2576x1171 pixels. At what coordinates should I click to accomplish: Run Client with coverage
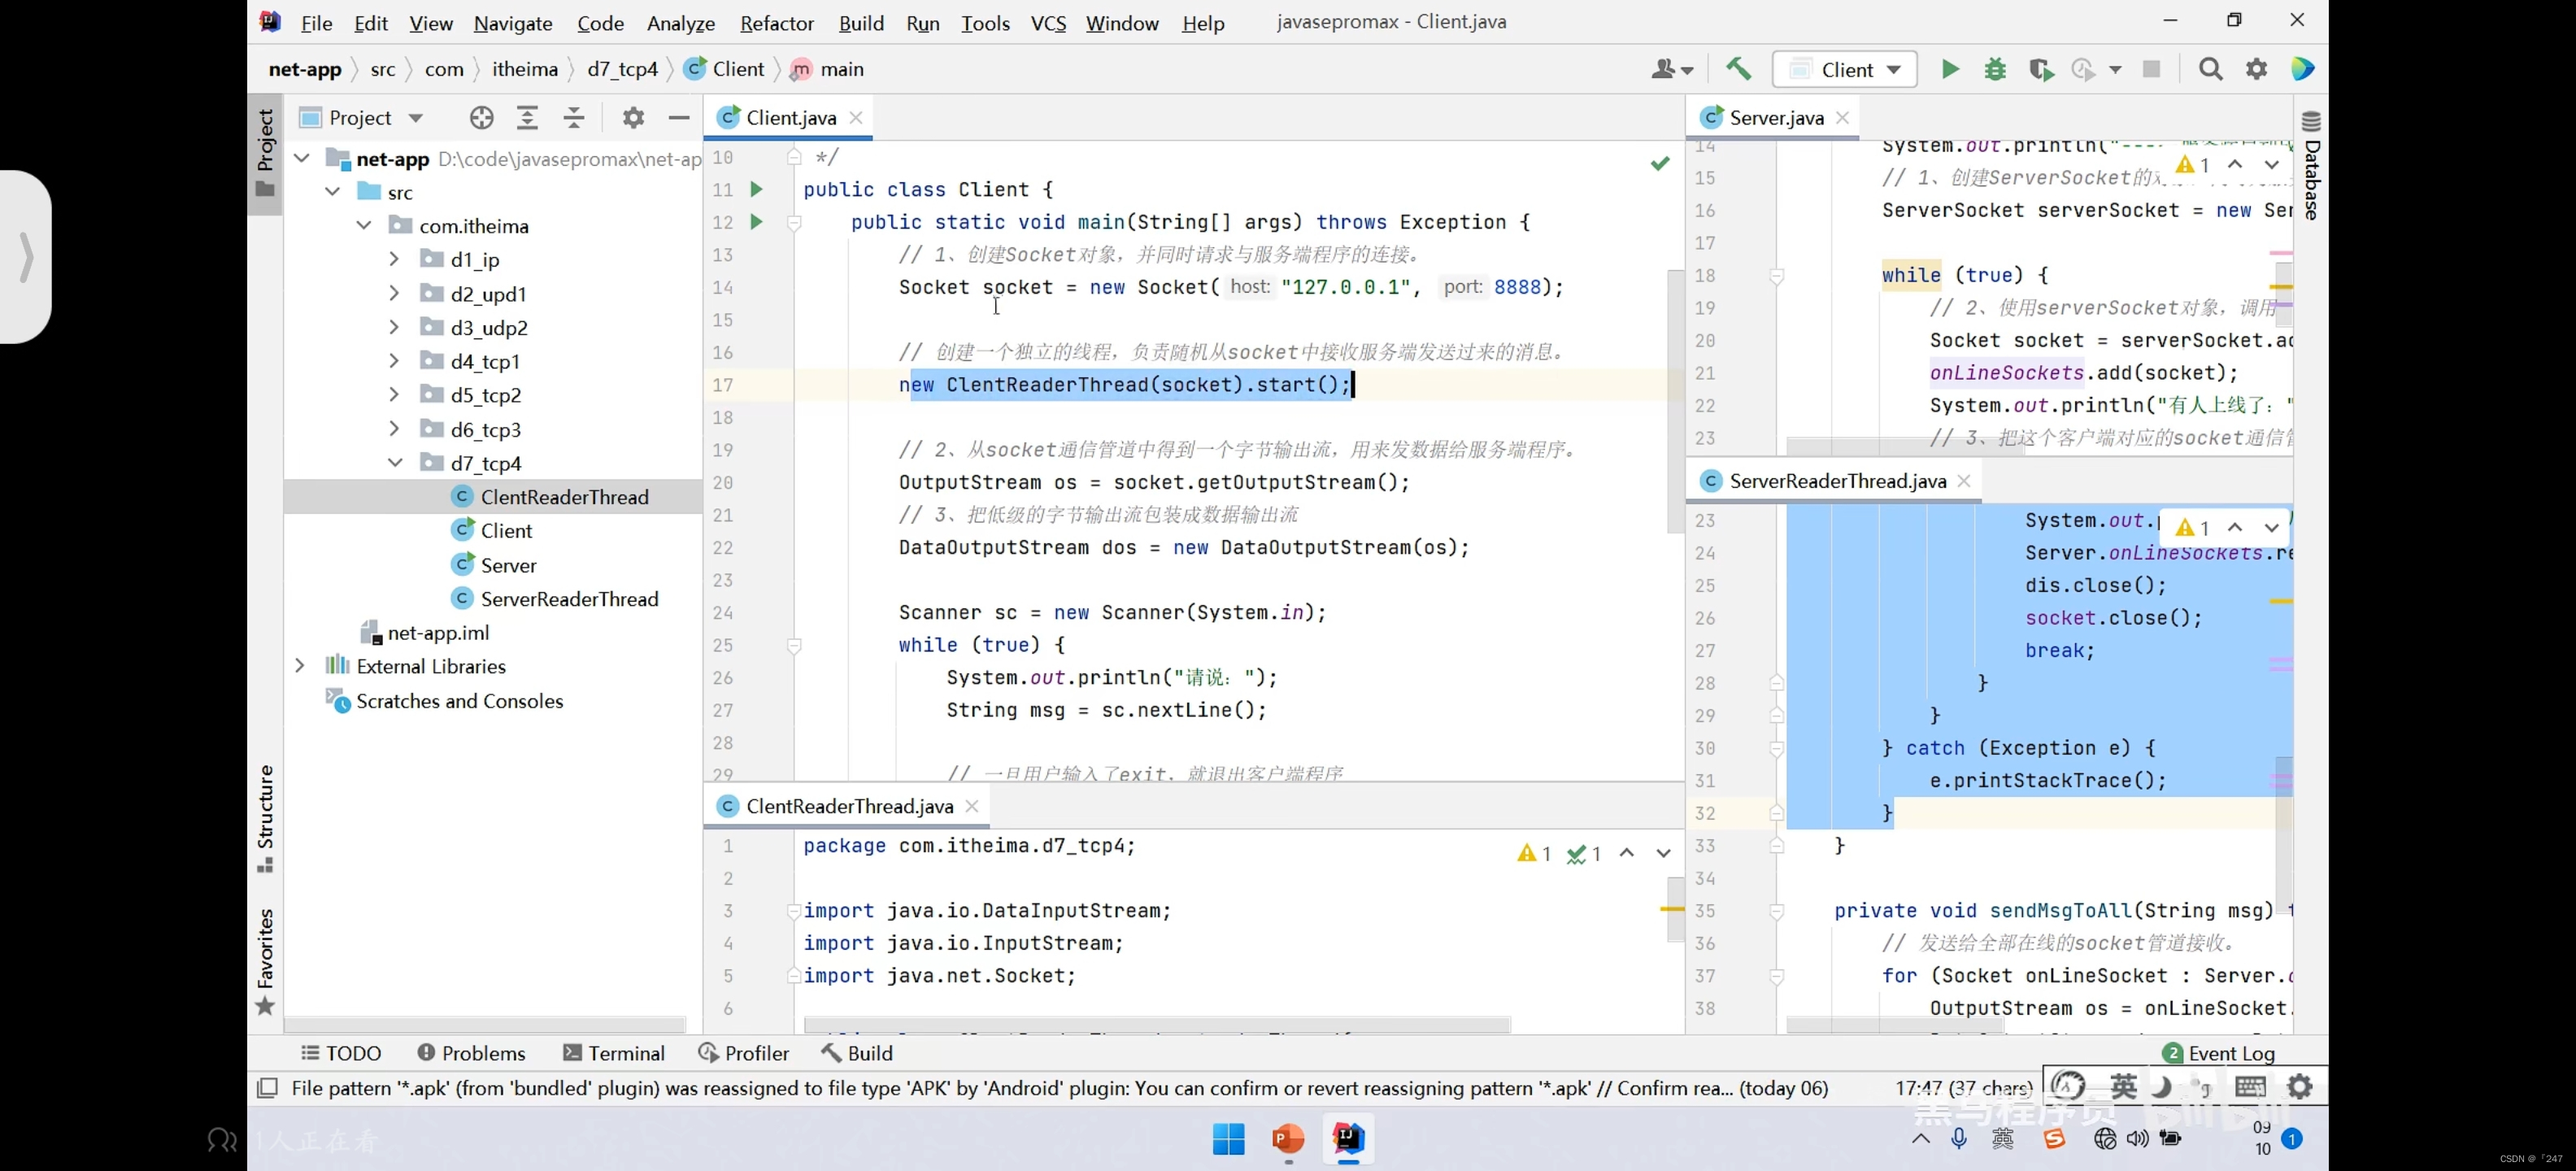pyautogui.click(x=2040, y=69)
